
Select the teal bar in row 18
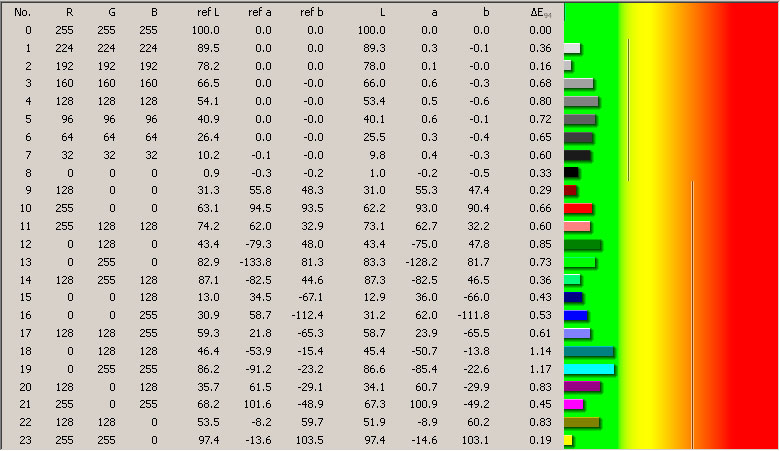[589, 352]
